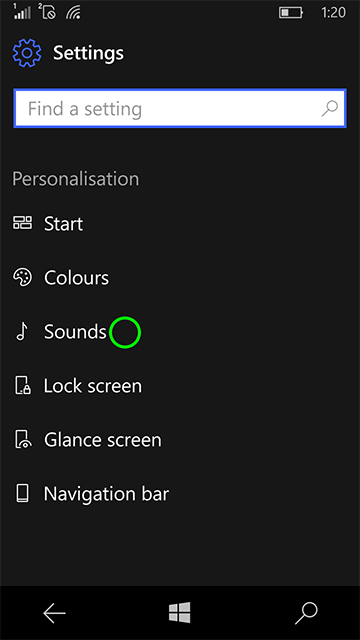This screenshot has width=360, height=640.
Task: Tap the bottom search button
Action: (306, 613)
